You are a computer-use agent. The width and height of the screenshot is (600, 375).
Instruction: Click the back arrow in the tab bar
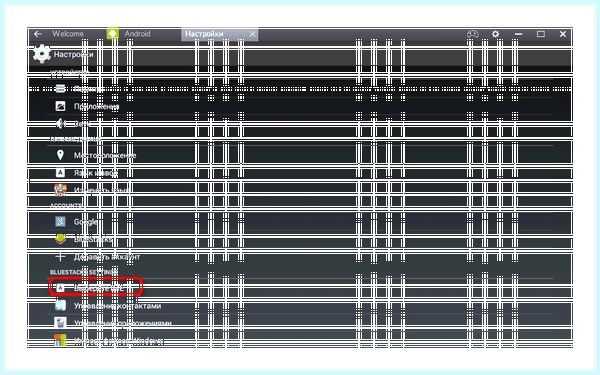(x=38, y=34)
